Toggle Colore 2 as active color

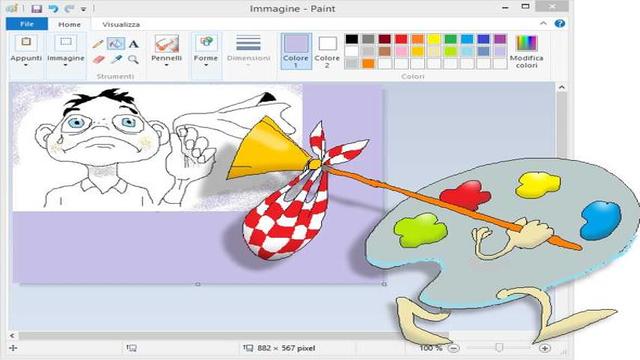327,51
